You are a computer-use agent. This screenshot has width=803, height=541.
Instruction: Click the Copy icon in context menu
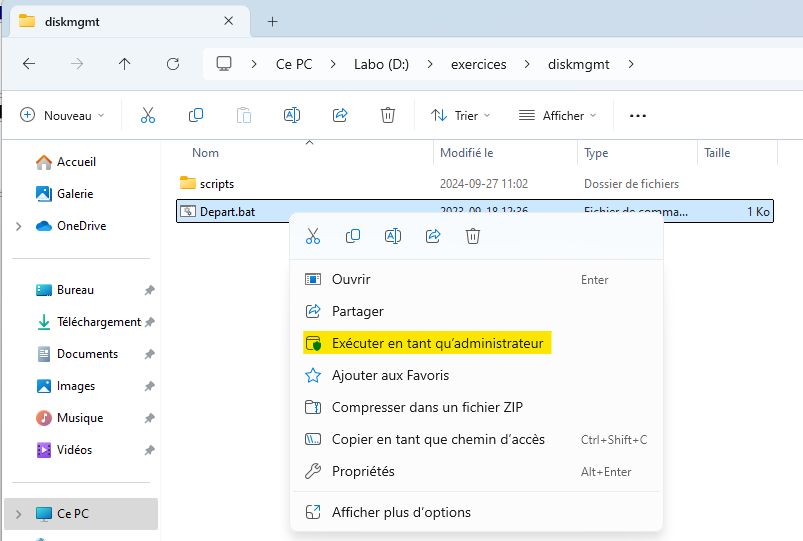tap(353, 236)
